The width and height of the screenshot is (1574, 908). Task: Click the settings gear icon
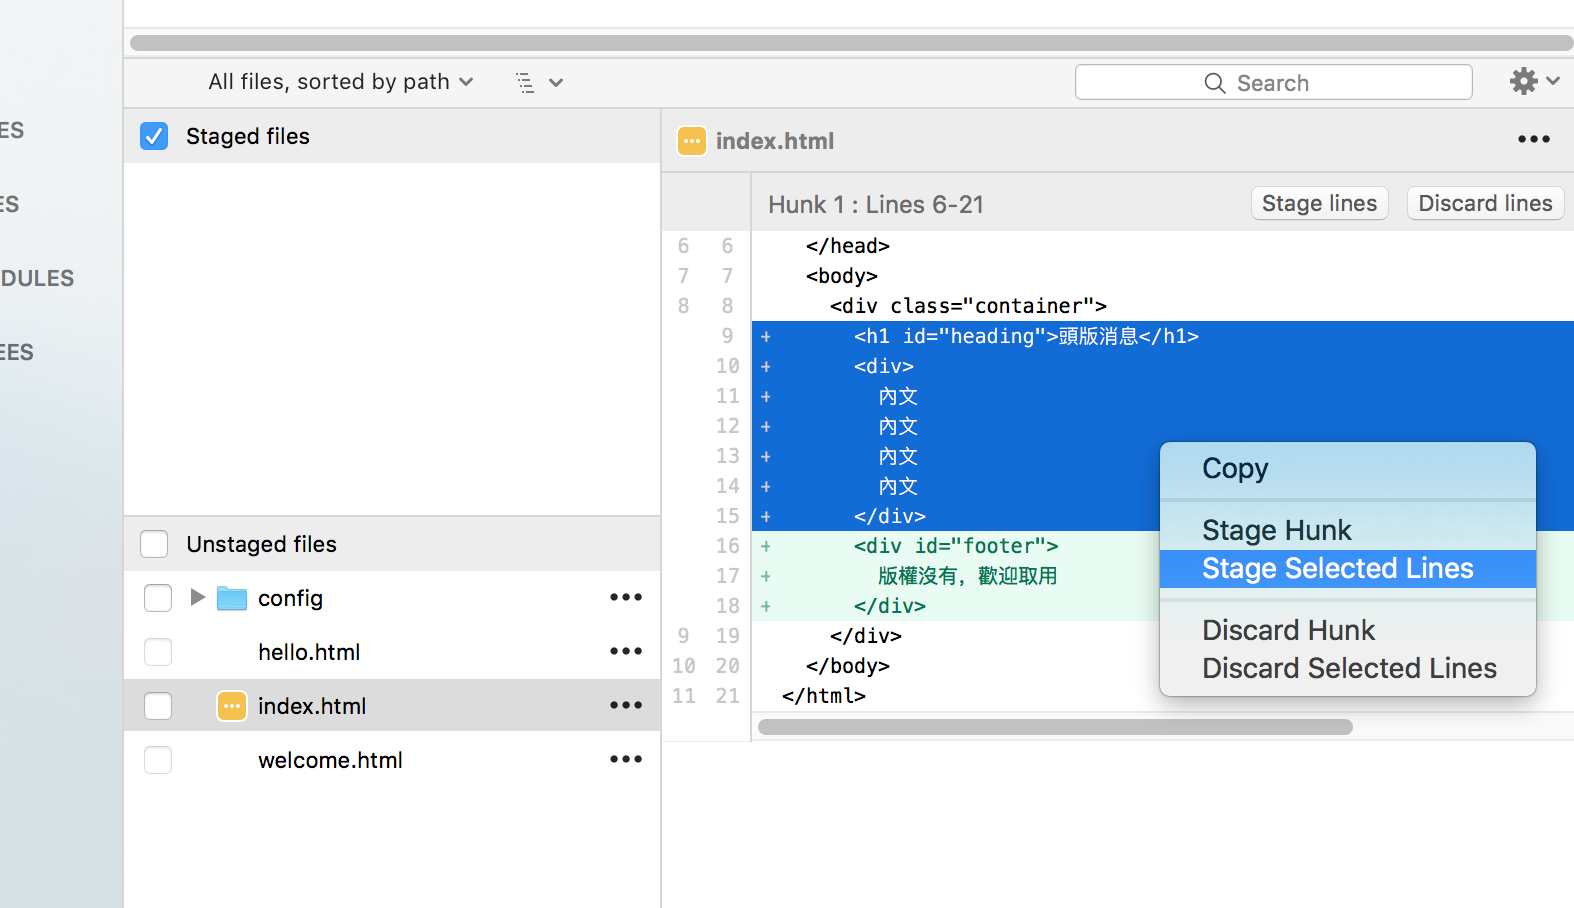[x=1523, y=81]
